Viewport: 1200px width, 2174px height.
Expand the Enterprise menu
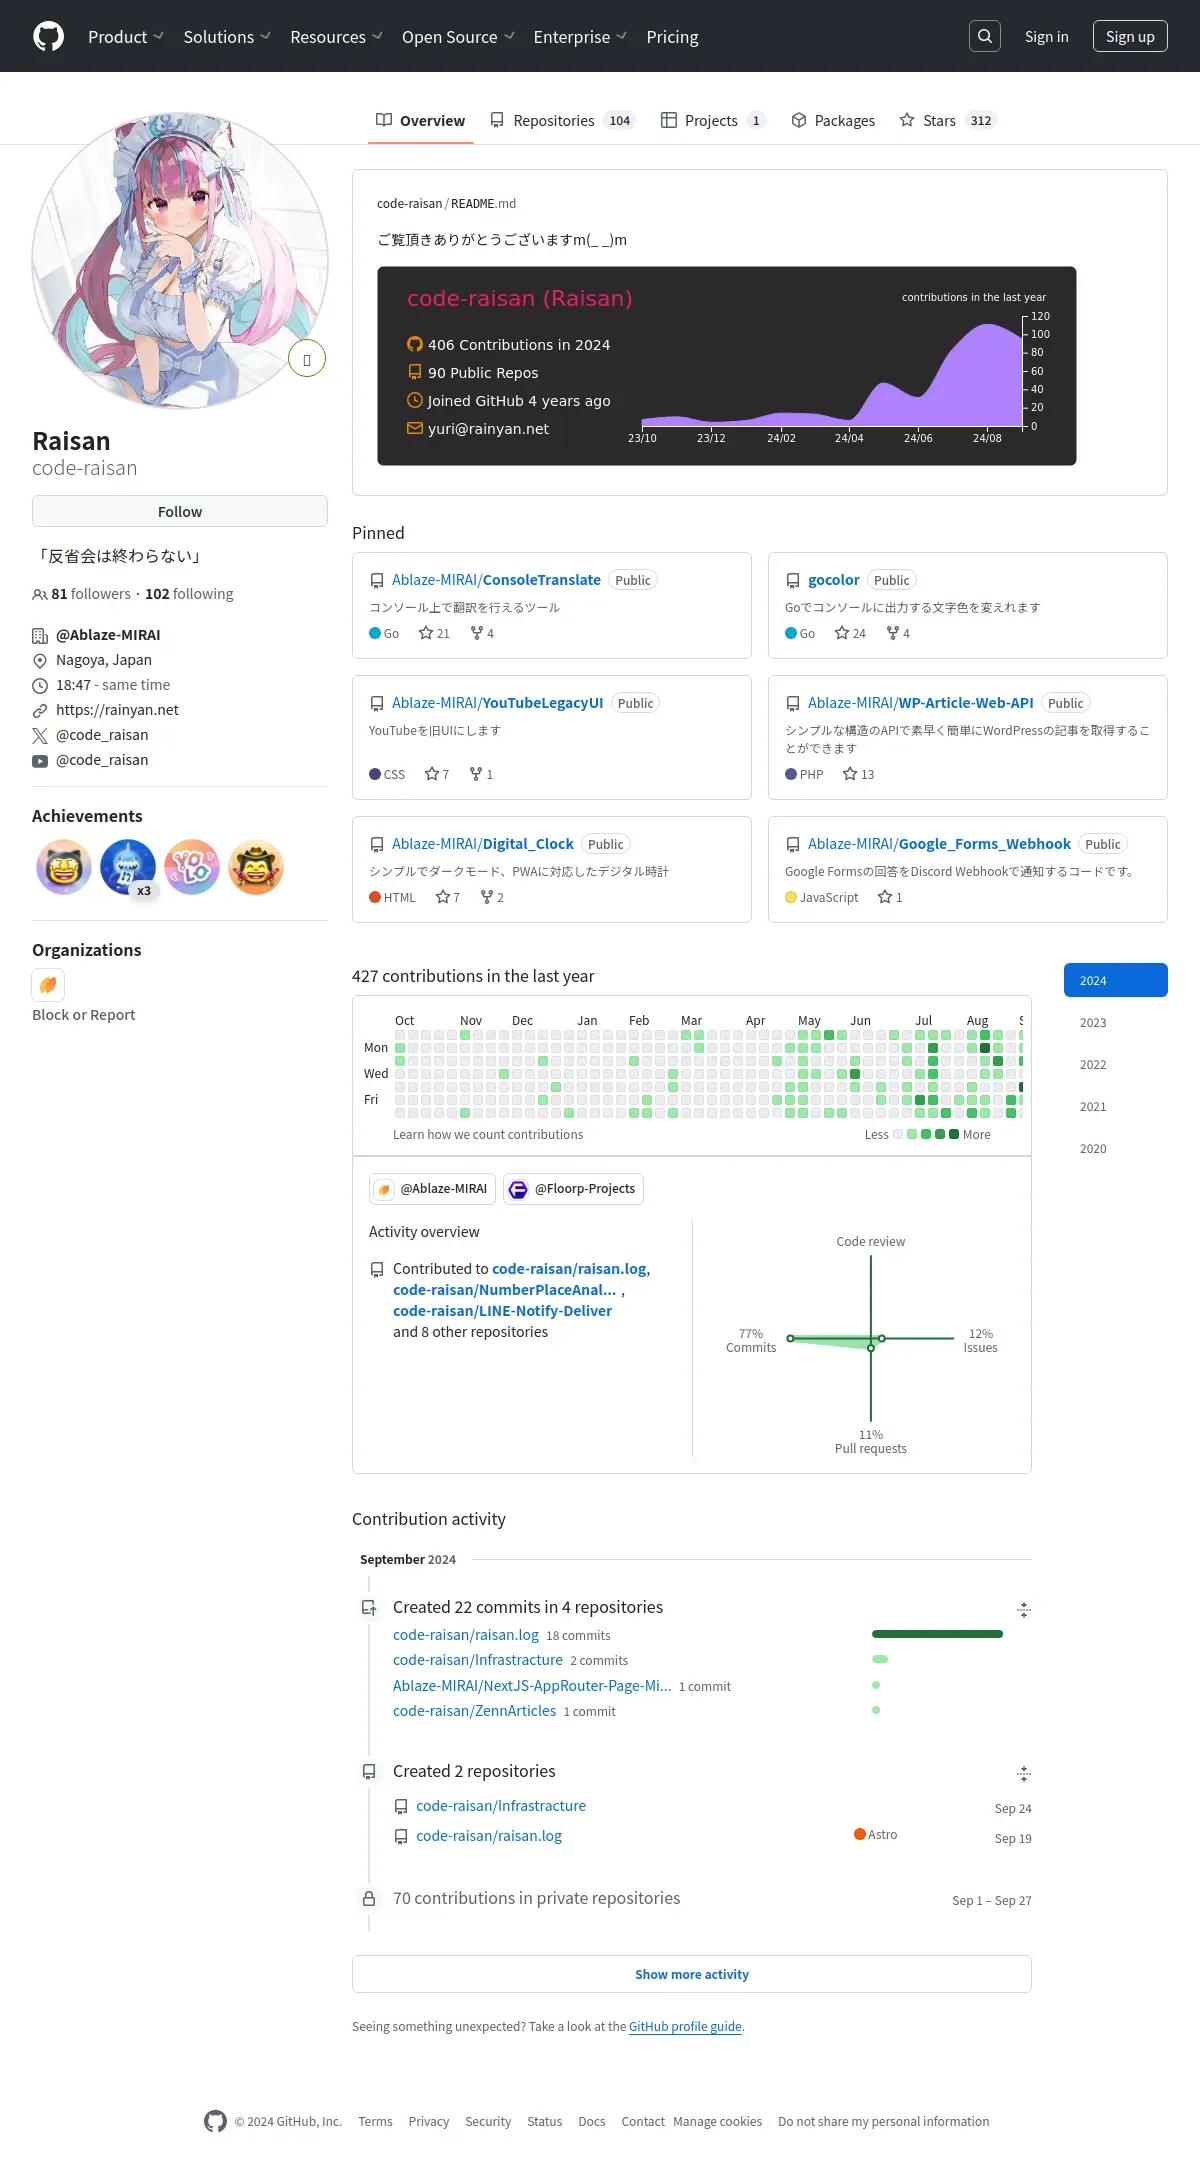[580, 37]
